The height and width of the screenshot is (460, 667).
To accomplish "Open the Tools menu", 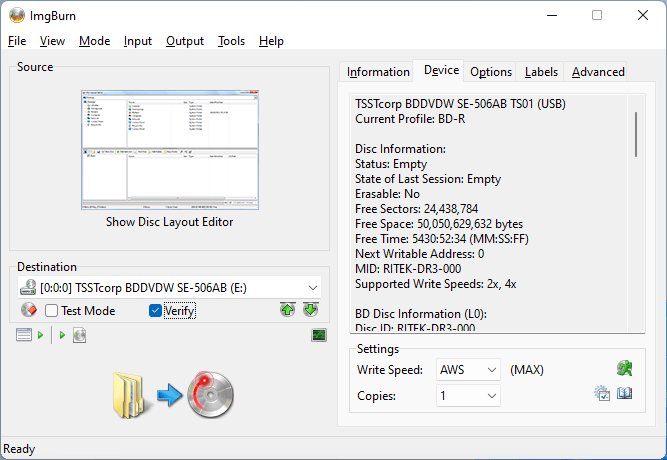I will click(x=231, y=41).
